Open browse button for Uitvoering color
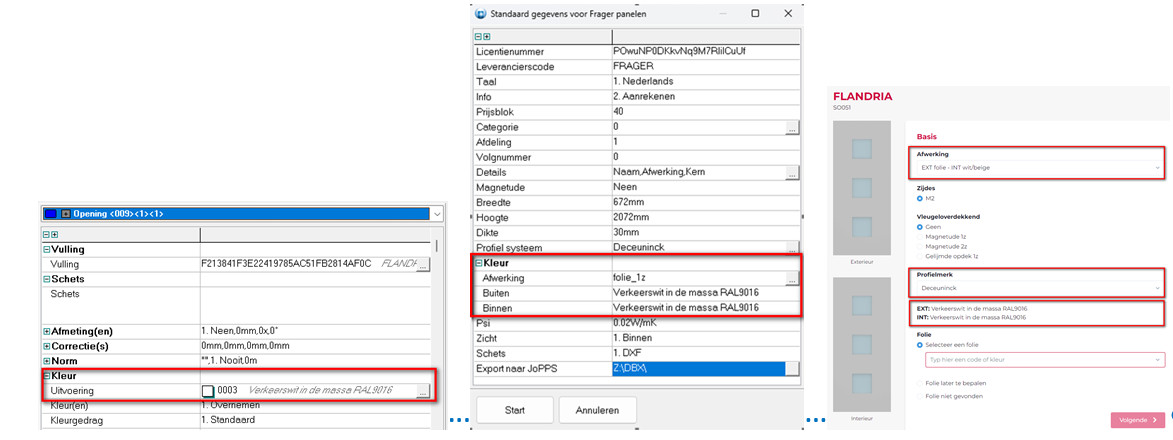This screenshot has width=1173, height=440. click(423, 391)
